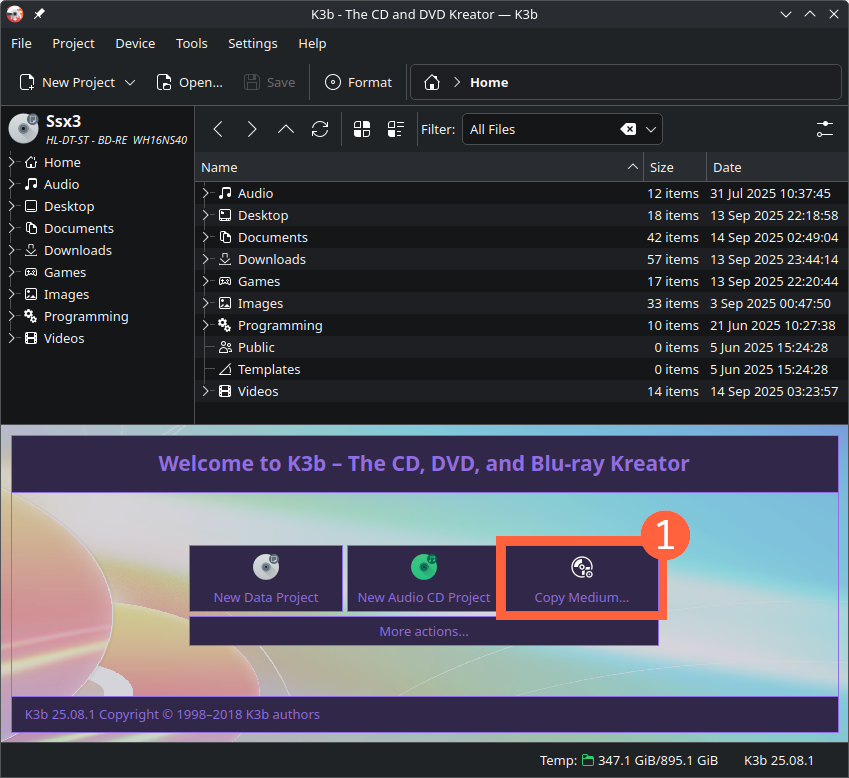Screen dimensions: 849x778
Task: Open the Tools menu
Action: pyautogui.click(x=191, y=43)
